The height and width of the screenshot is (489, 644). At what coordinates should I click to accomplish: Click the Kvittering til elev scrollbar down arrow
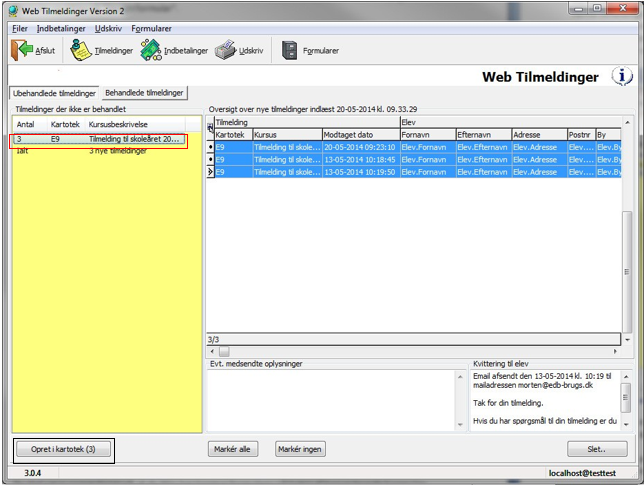pyautogui.click(x=626, y=425)
